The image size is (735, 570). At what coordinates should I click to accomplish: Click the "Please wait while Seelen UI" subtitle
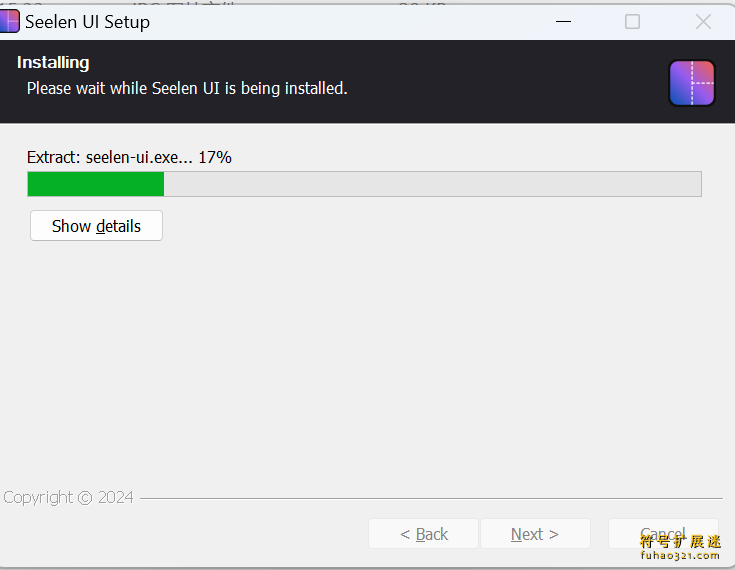[x=187, y=88]
